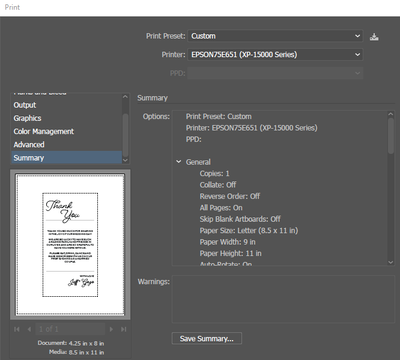Image resolution: width=400 pixels, height=360 pixels.
Task: Click the save print preset icon
Action: click(374, 37)
